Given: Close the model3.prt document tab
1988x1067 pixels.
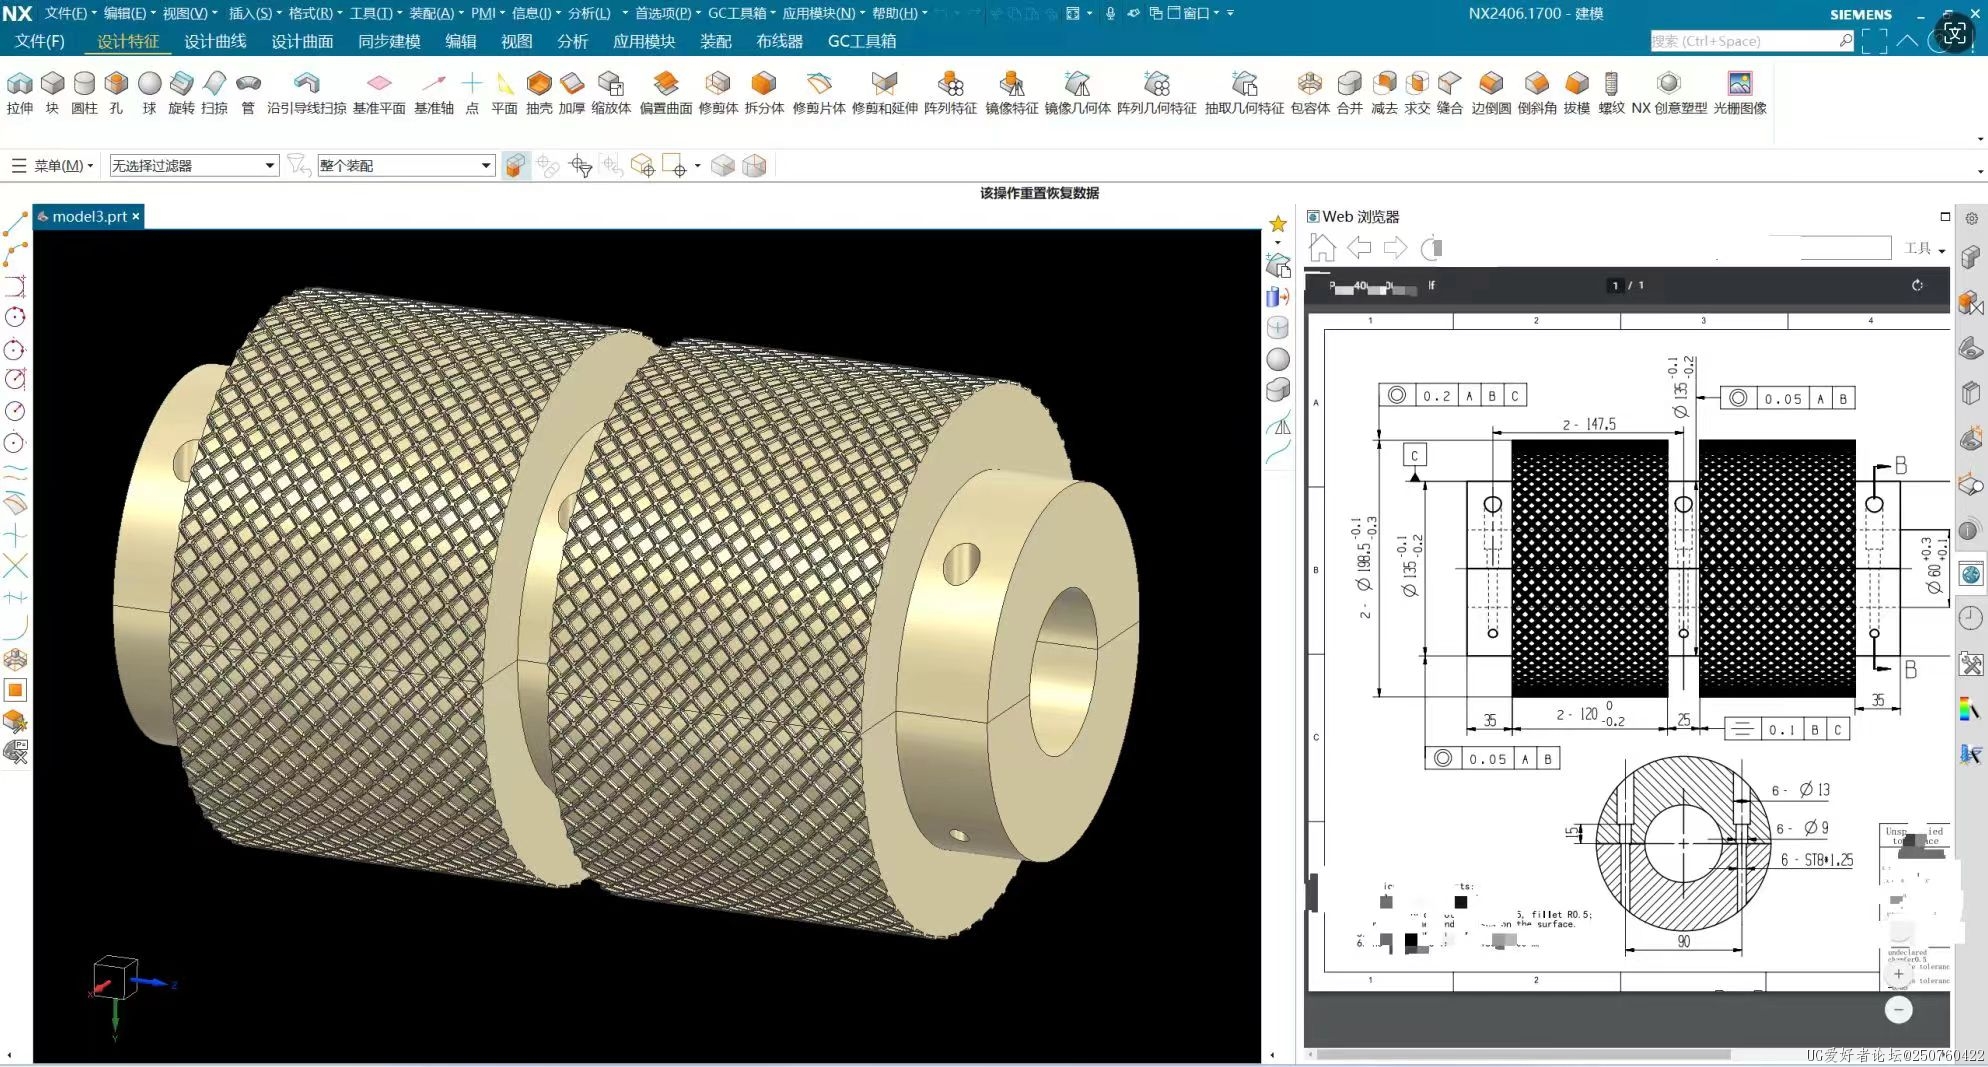Looking at the screenshot, I should 136,216.
